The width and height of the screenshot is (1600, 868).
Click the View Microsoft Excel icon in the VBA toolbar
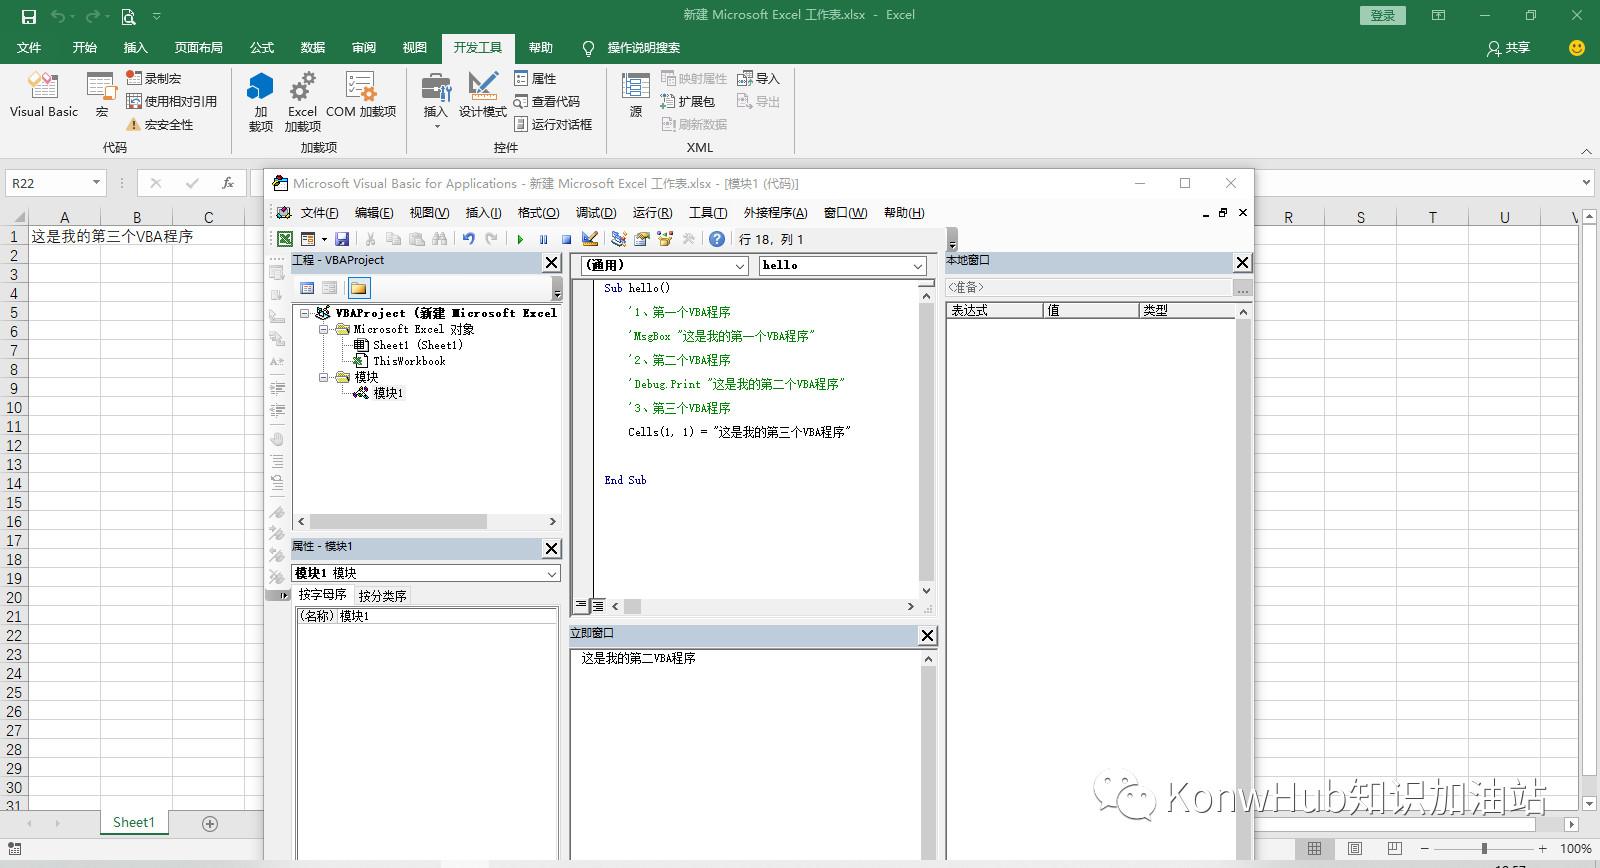285,239
